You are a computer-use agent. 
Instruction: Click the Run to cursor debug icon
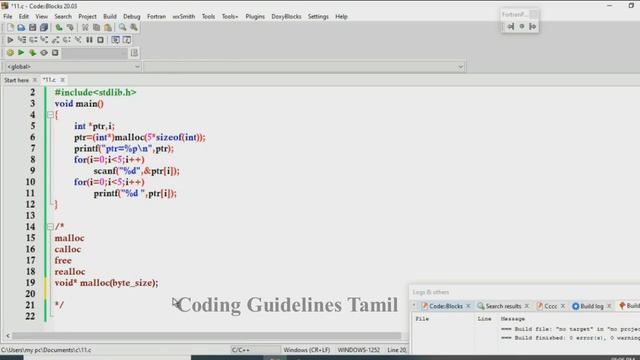tap(22, 40)
